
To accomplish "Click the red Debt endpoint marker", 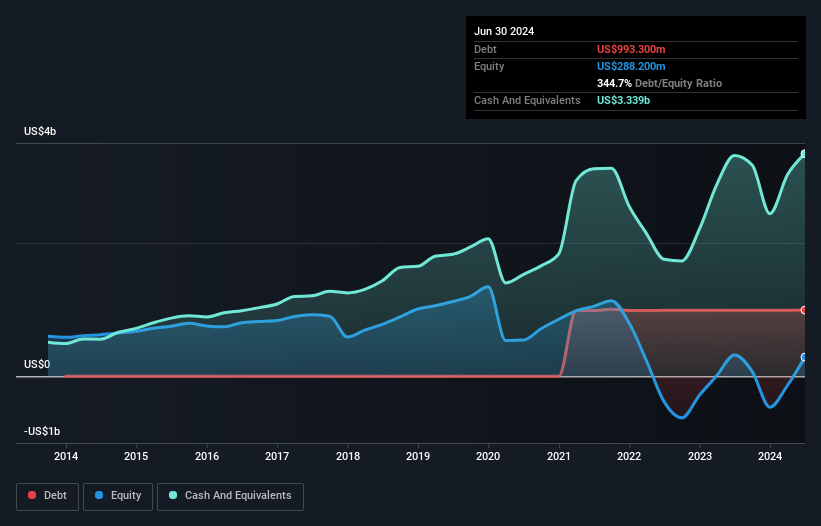I will tap(804, 310).
